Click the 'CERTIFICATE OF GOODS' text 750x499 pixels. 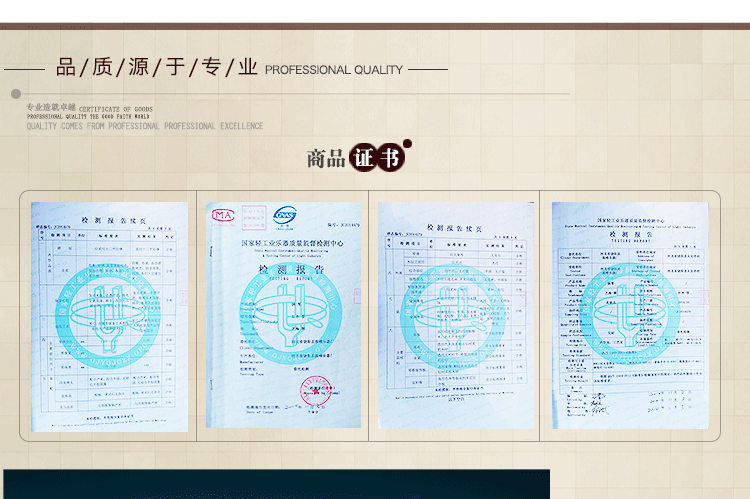pos(116,109)
